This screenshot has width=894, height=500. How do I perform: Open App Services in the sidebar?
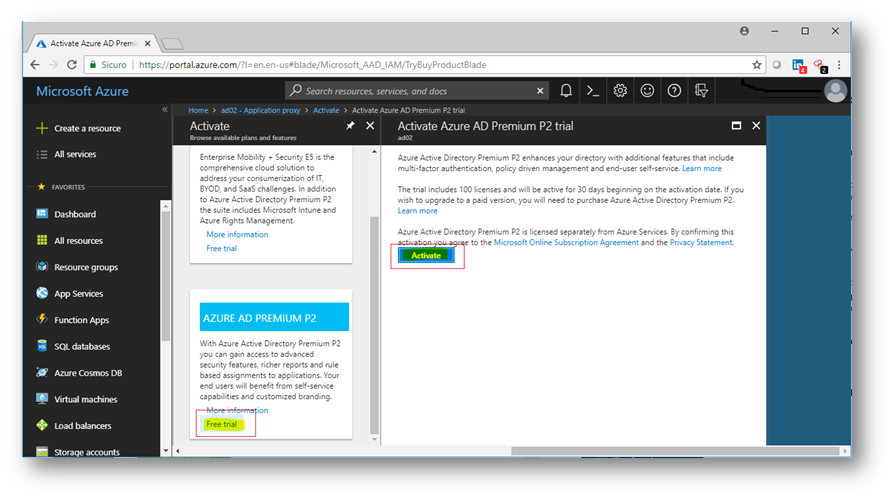(78, 294)
